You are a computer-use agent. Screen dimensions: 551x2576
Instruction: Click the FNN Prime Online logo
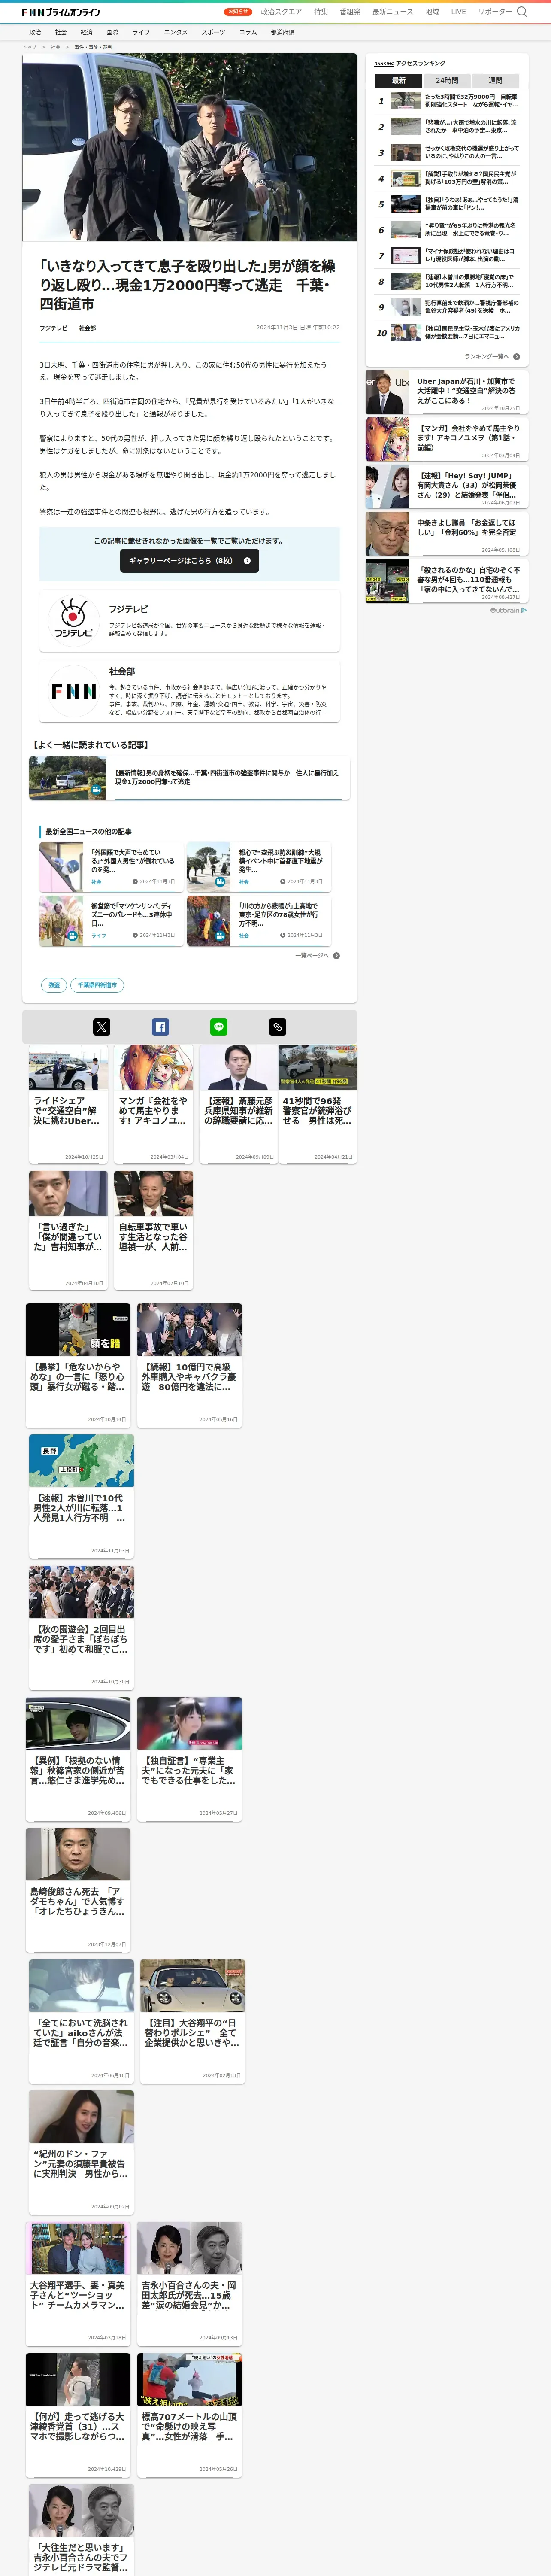coord(61,12)
